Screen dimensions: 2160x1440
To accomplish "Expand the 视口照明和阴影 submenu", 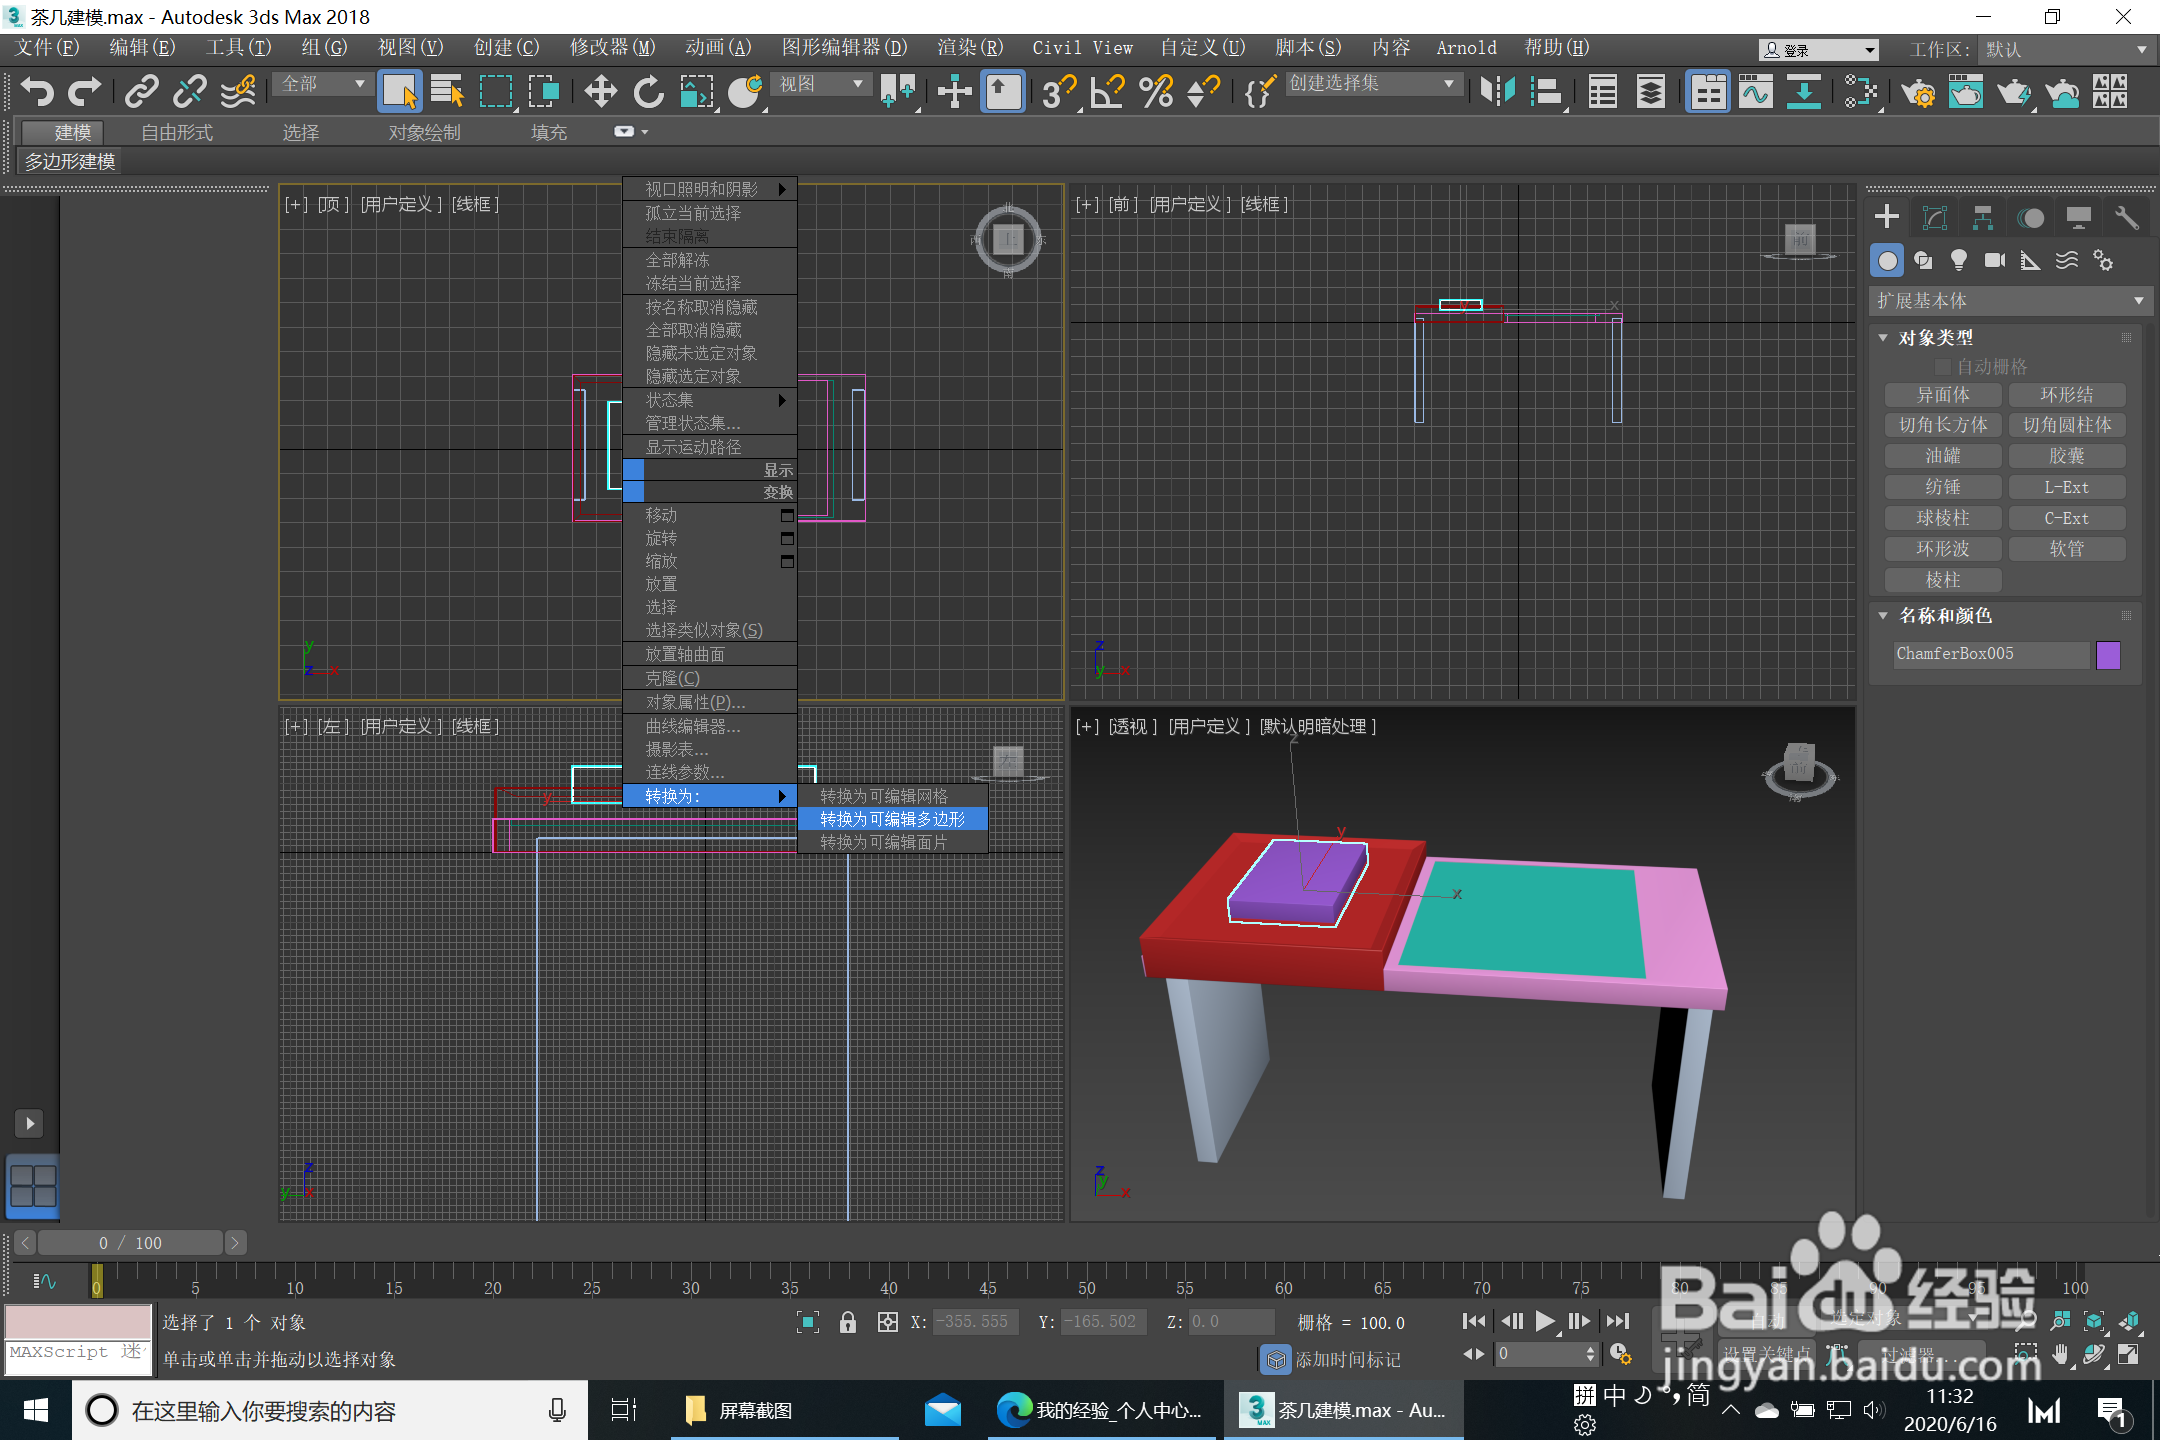I will [710, 189].
